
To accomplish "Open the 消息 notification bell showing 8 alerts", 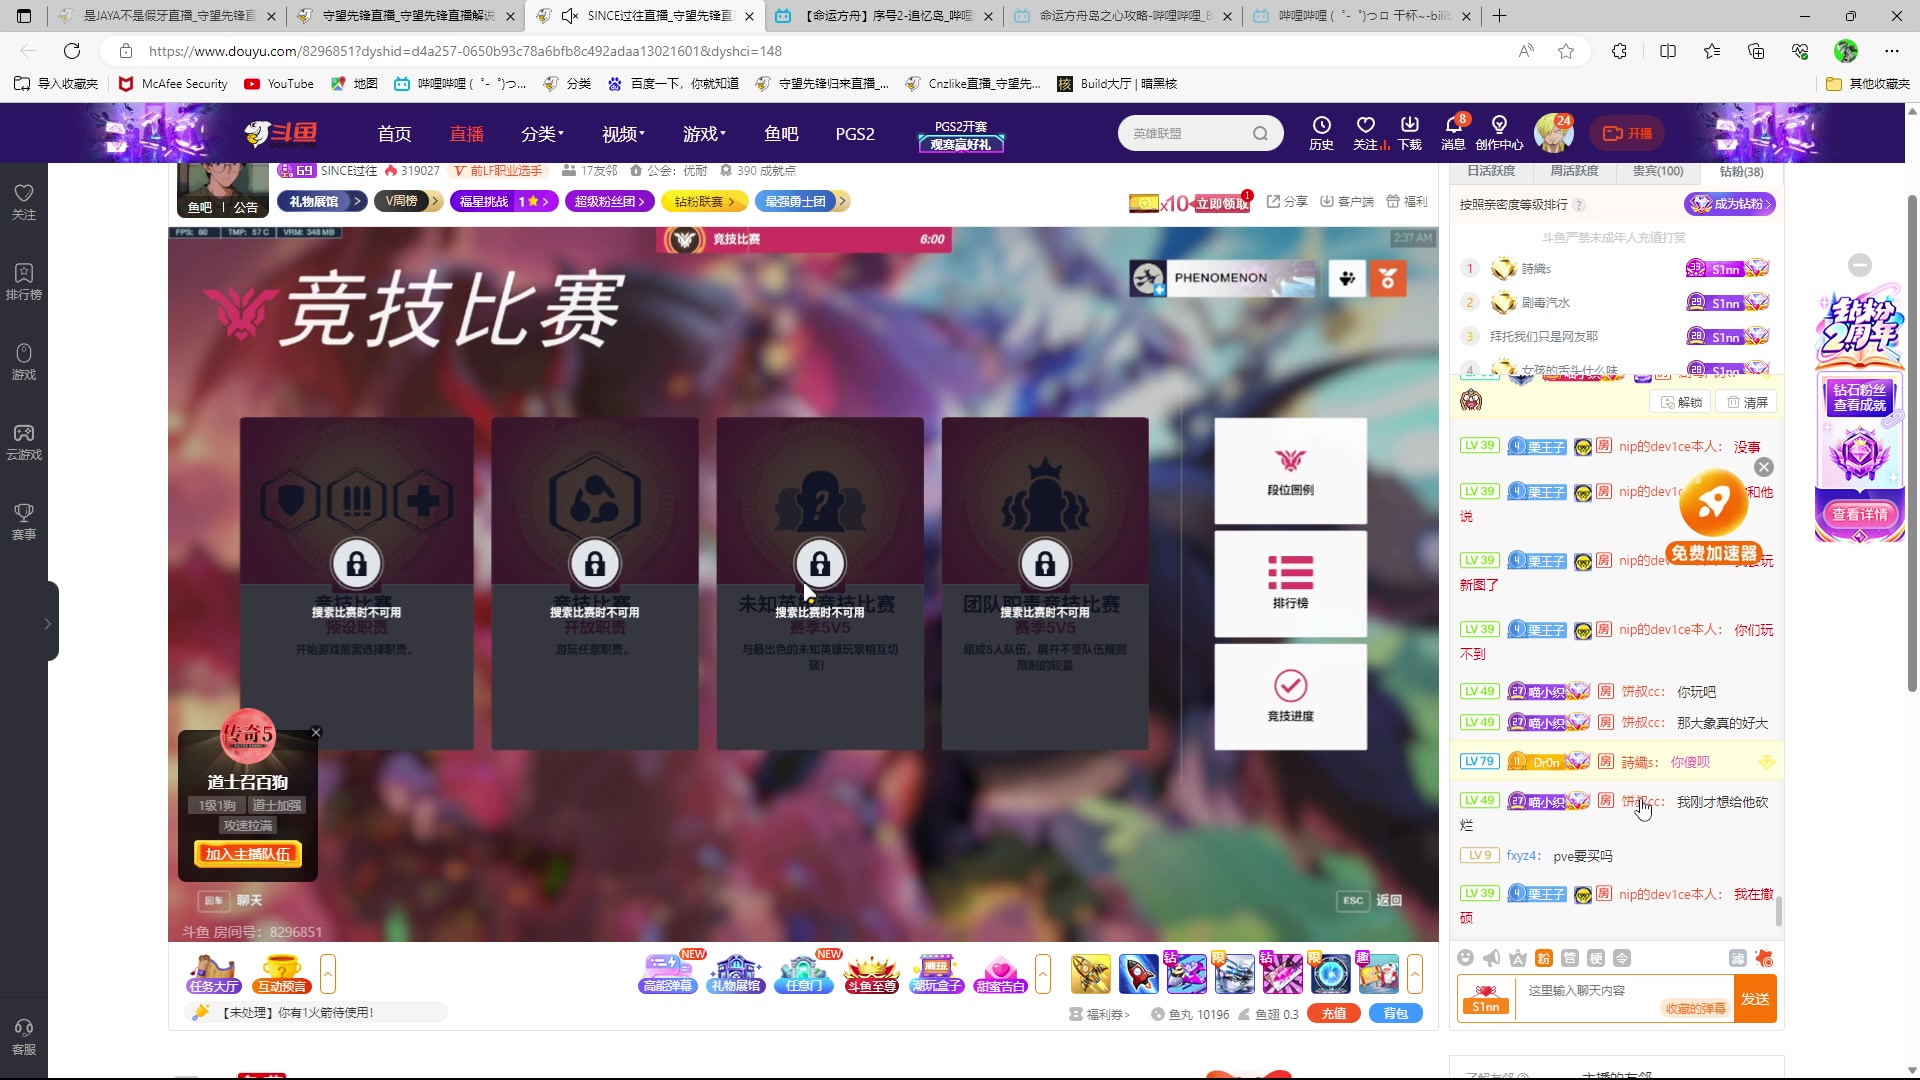I will coord(1453,133).
